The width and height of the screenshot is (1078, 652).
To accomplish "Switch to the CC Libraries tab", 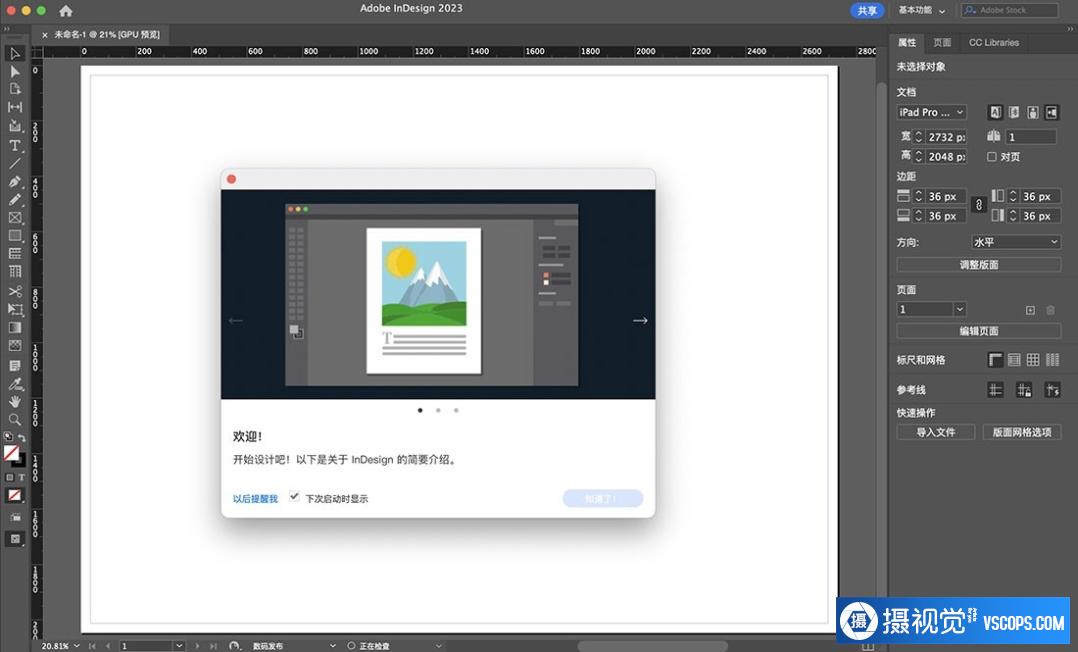I will pyautogui.click(x=994, y=43).
